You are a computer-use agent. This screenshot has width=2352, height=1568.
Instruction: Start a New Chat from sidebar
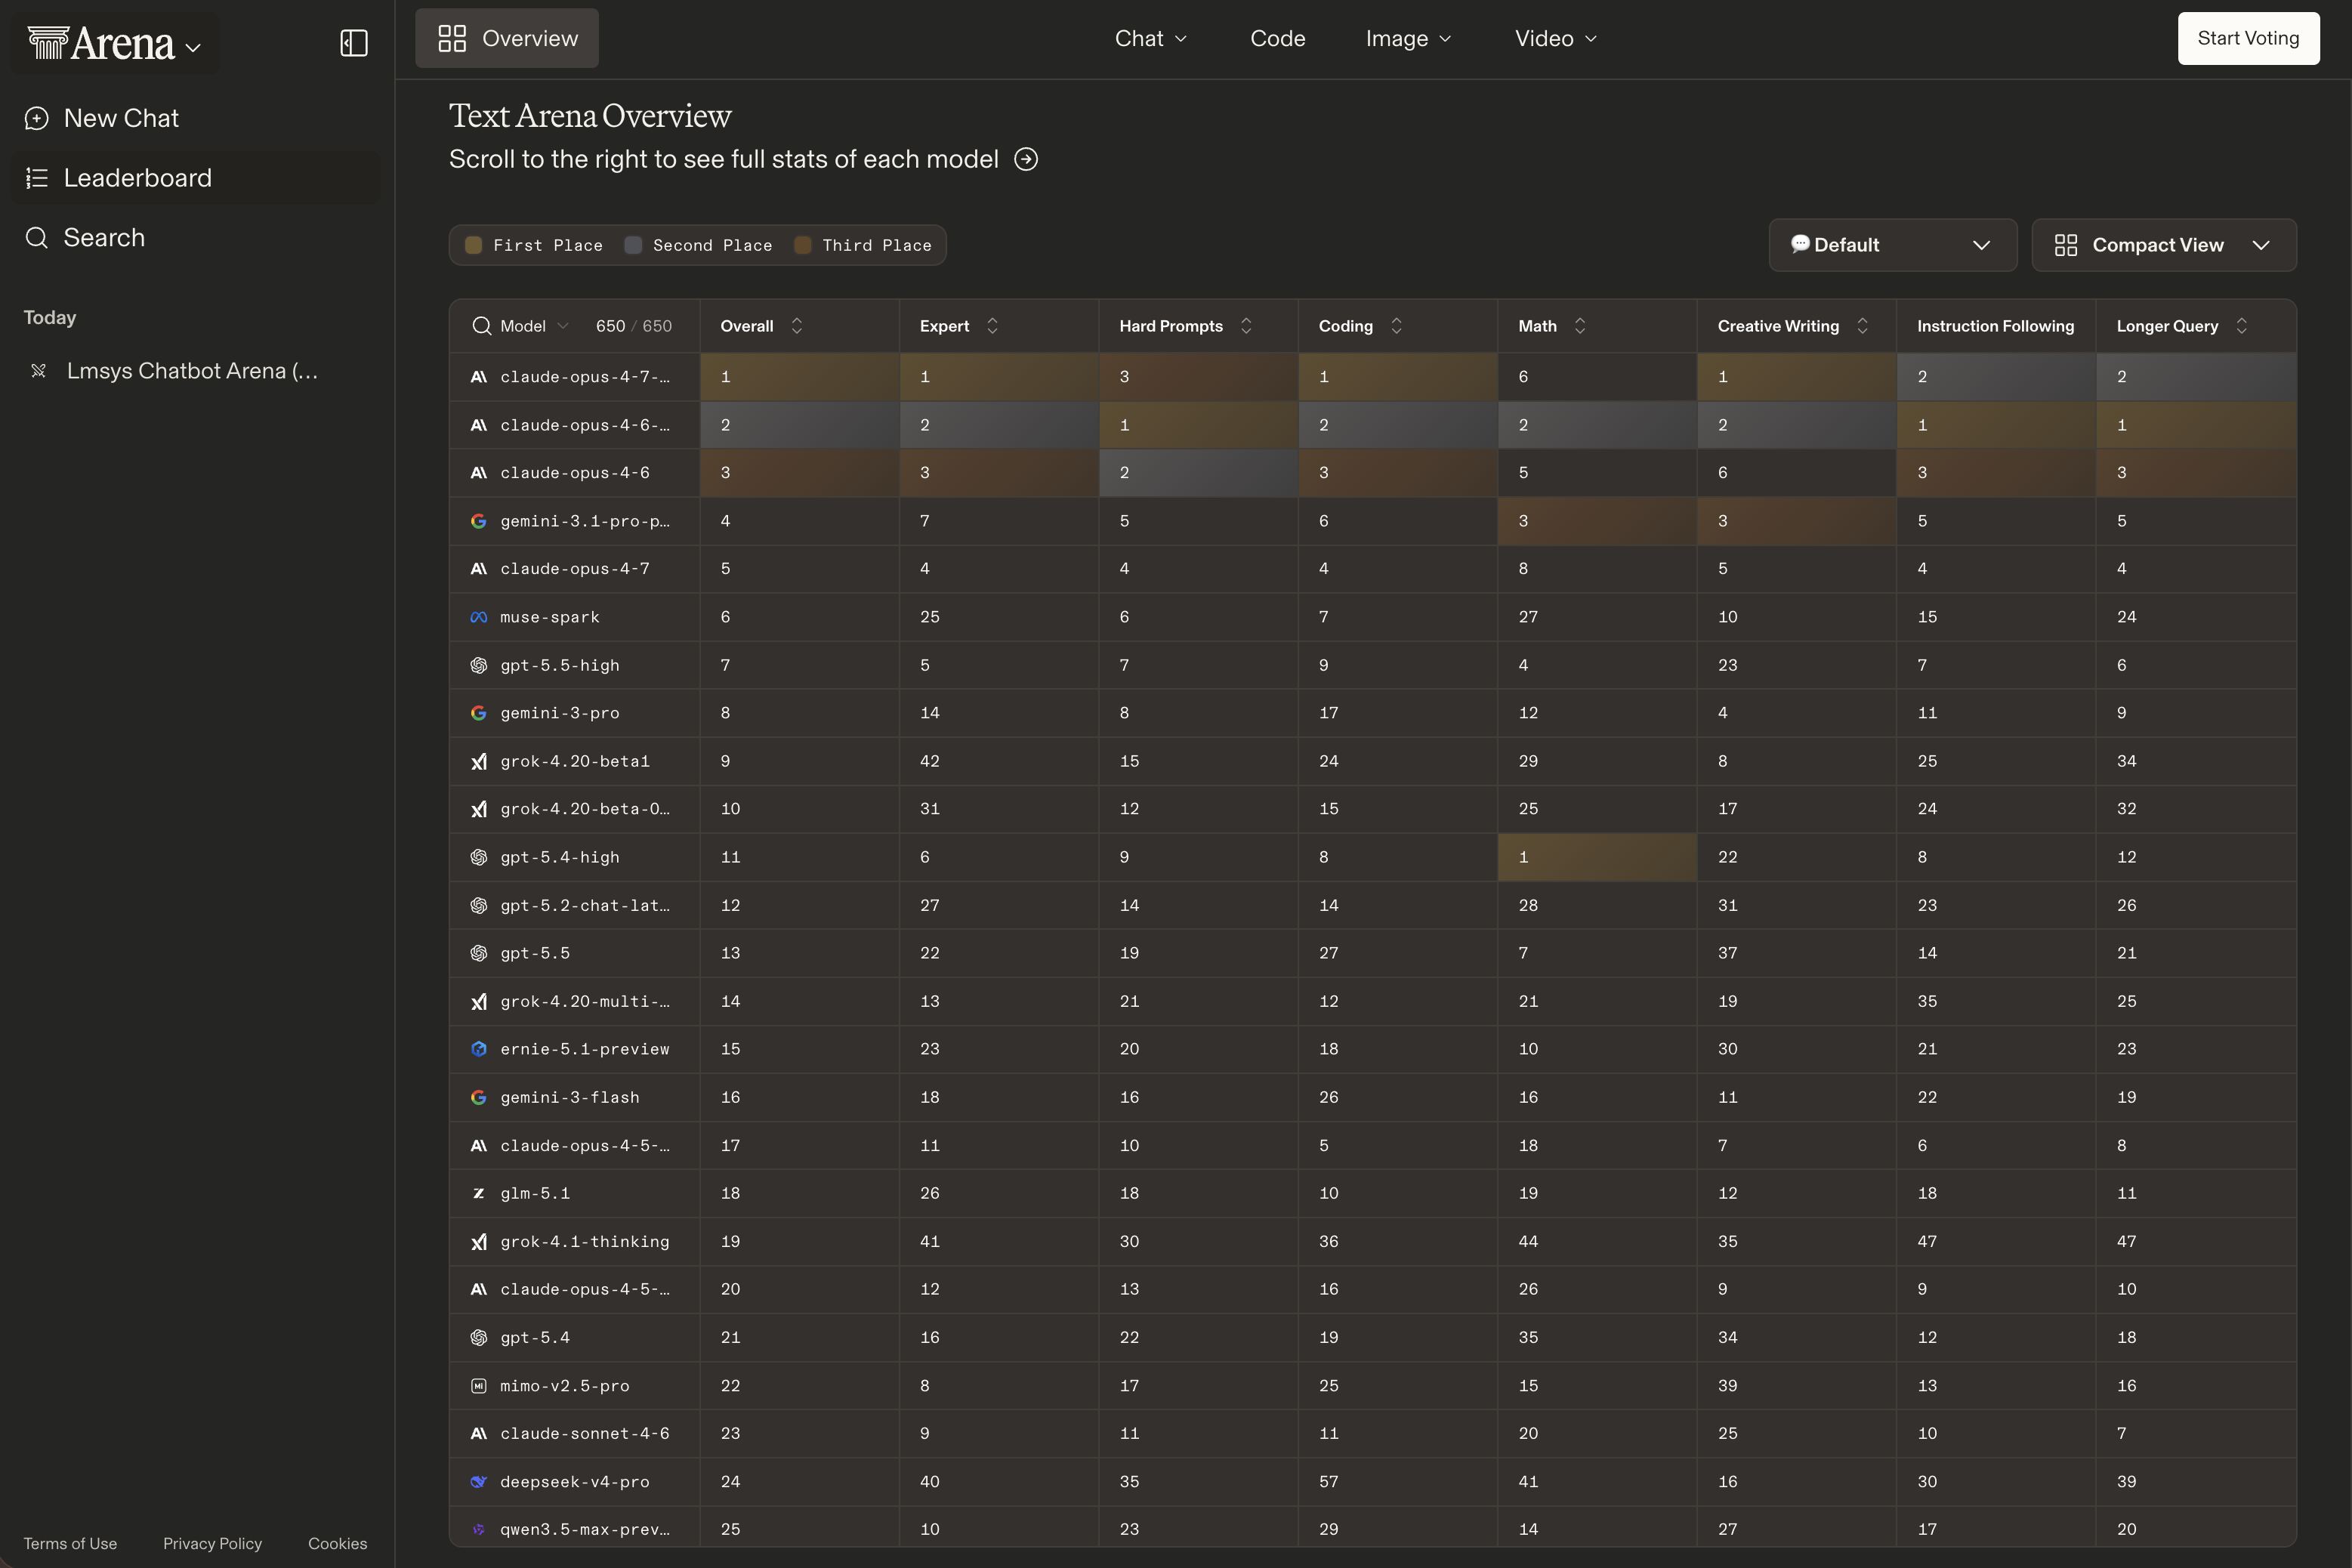(196, 118)
